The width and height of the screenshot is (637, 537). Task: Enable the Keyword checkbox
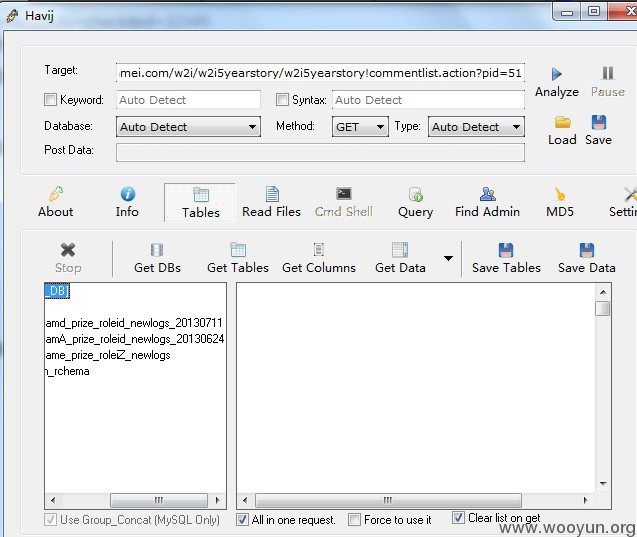tap(50, 100)
